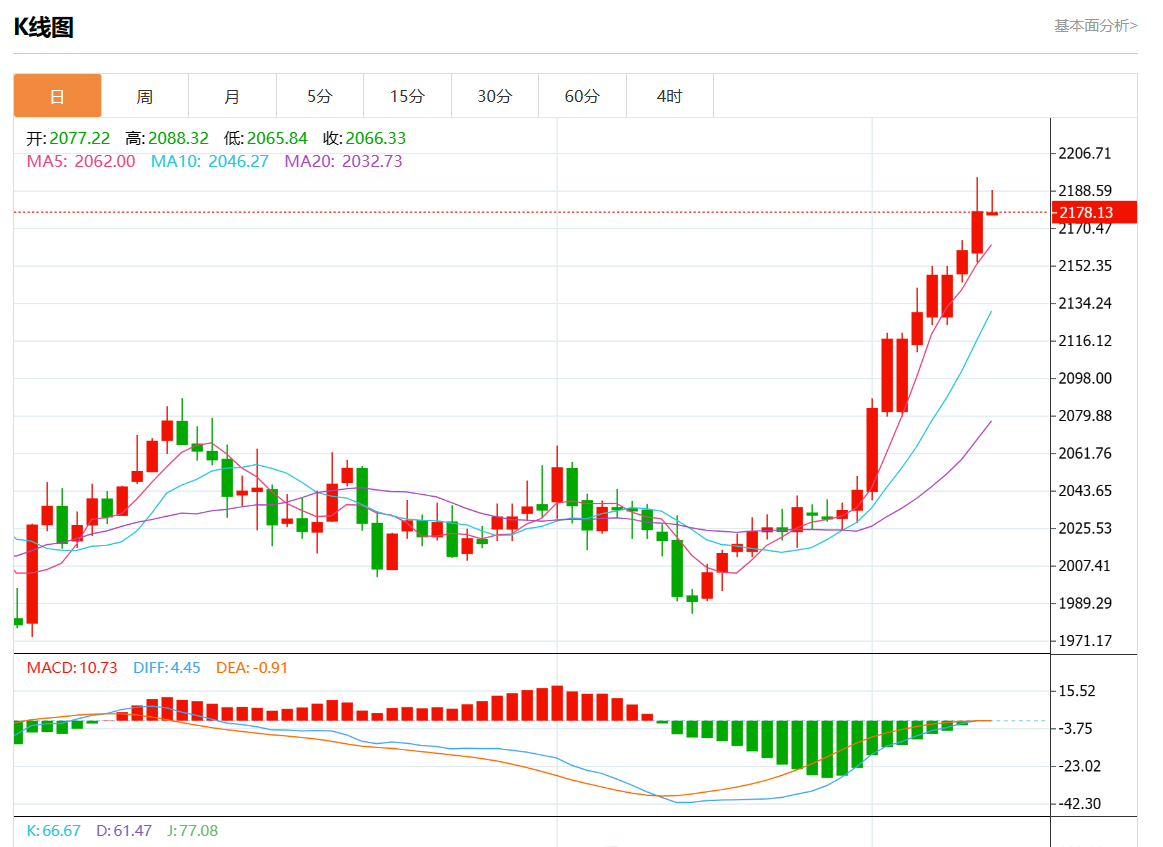
Task: Click the 2043.65 price axis label
Action: coord(1085,491)
